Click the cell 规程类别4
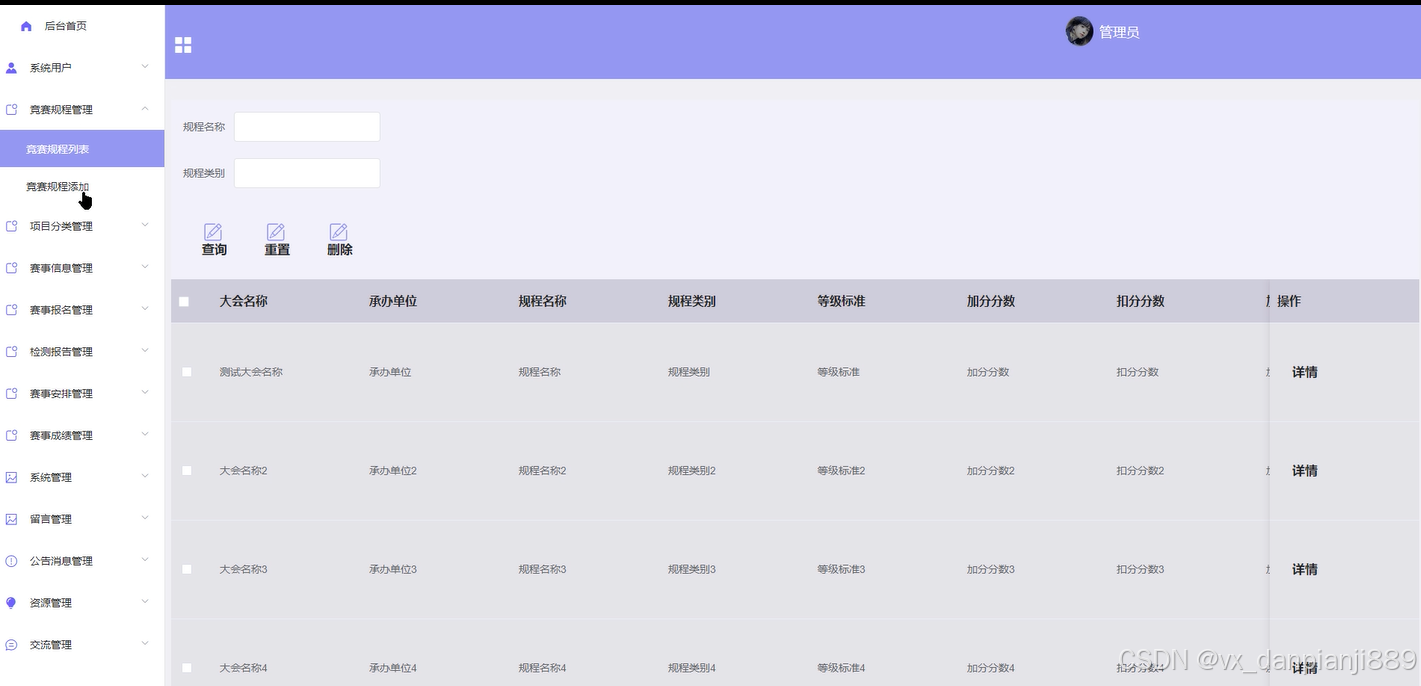Screen dimensions: 1421x686 coord(692,667)
